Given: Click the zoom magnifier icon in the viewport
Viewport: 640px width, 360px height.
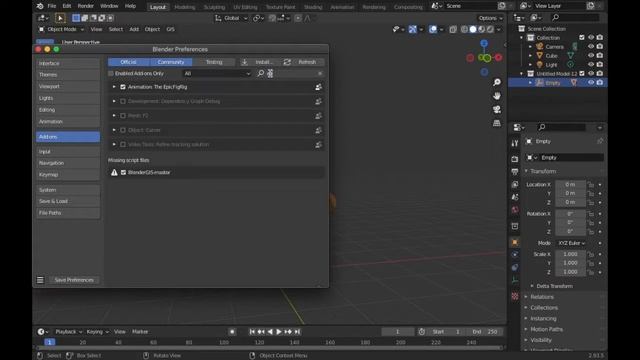Looking at the screenshot, I should click(x=497, y=82).
